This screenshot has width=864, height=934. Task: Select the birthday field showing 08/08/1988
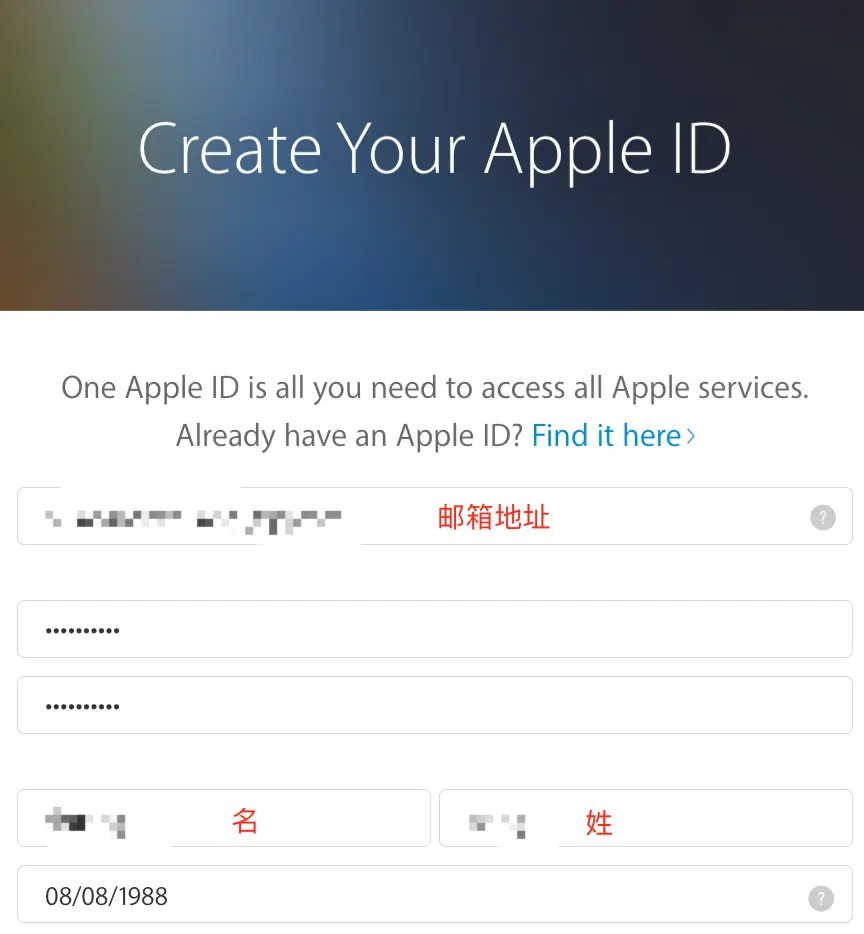tap(435, 894)
